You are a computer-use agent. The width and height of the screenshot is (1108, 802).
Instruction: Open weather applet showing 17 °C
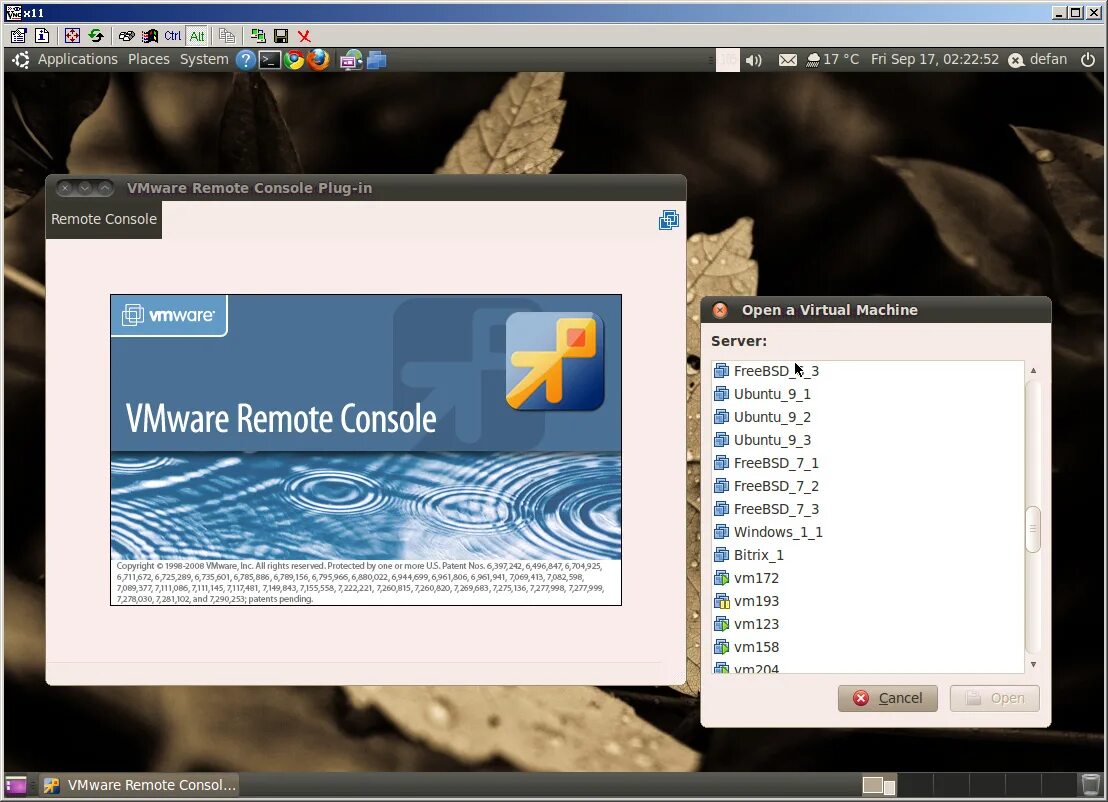coord(833,59)
